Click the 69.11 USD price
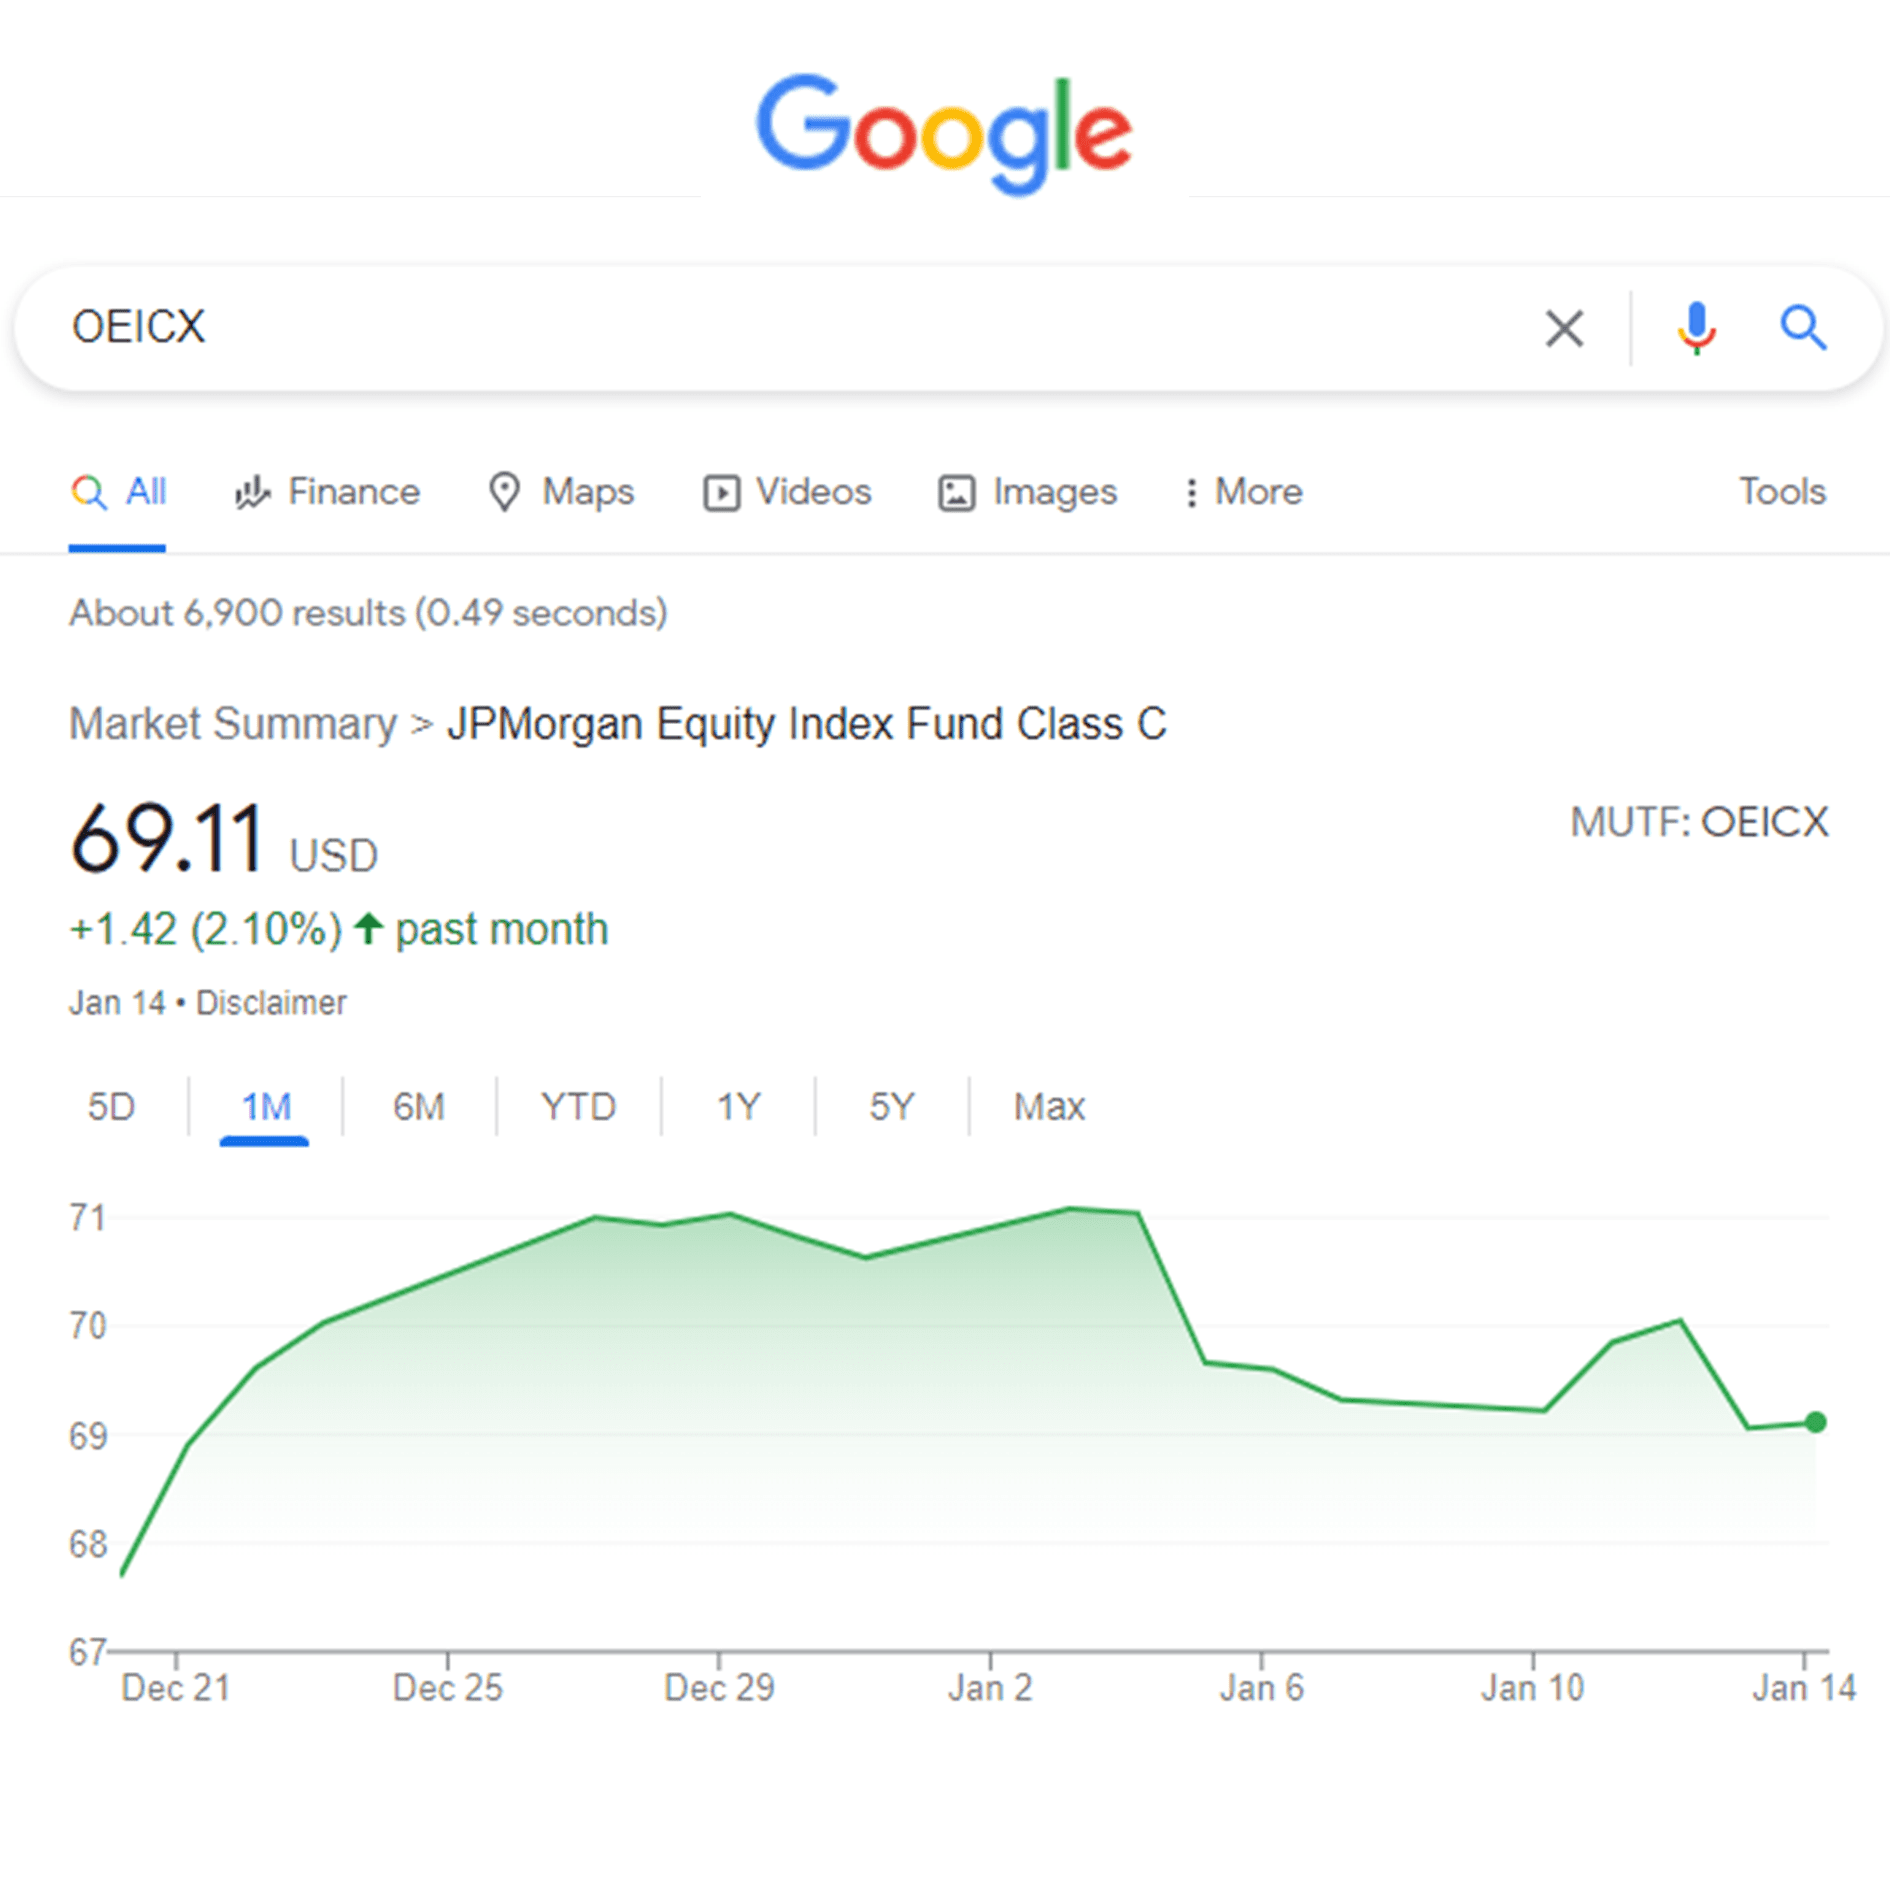Viewport: 1890px width, 1890px height. click(224, 839)
